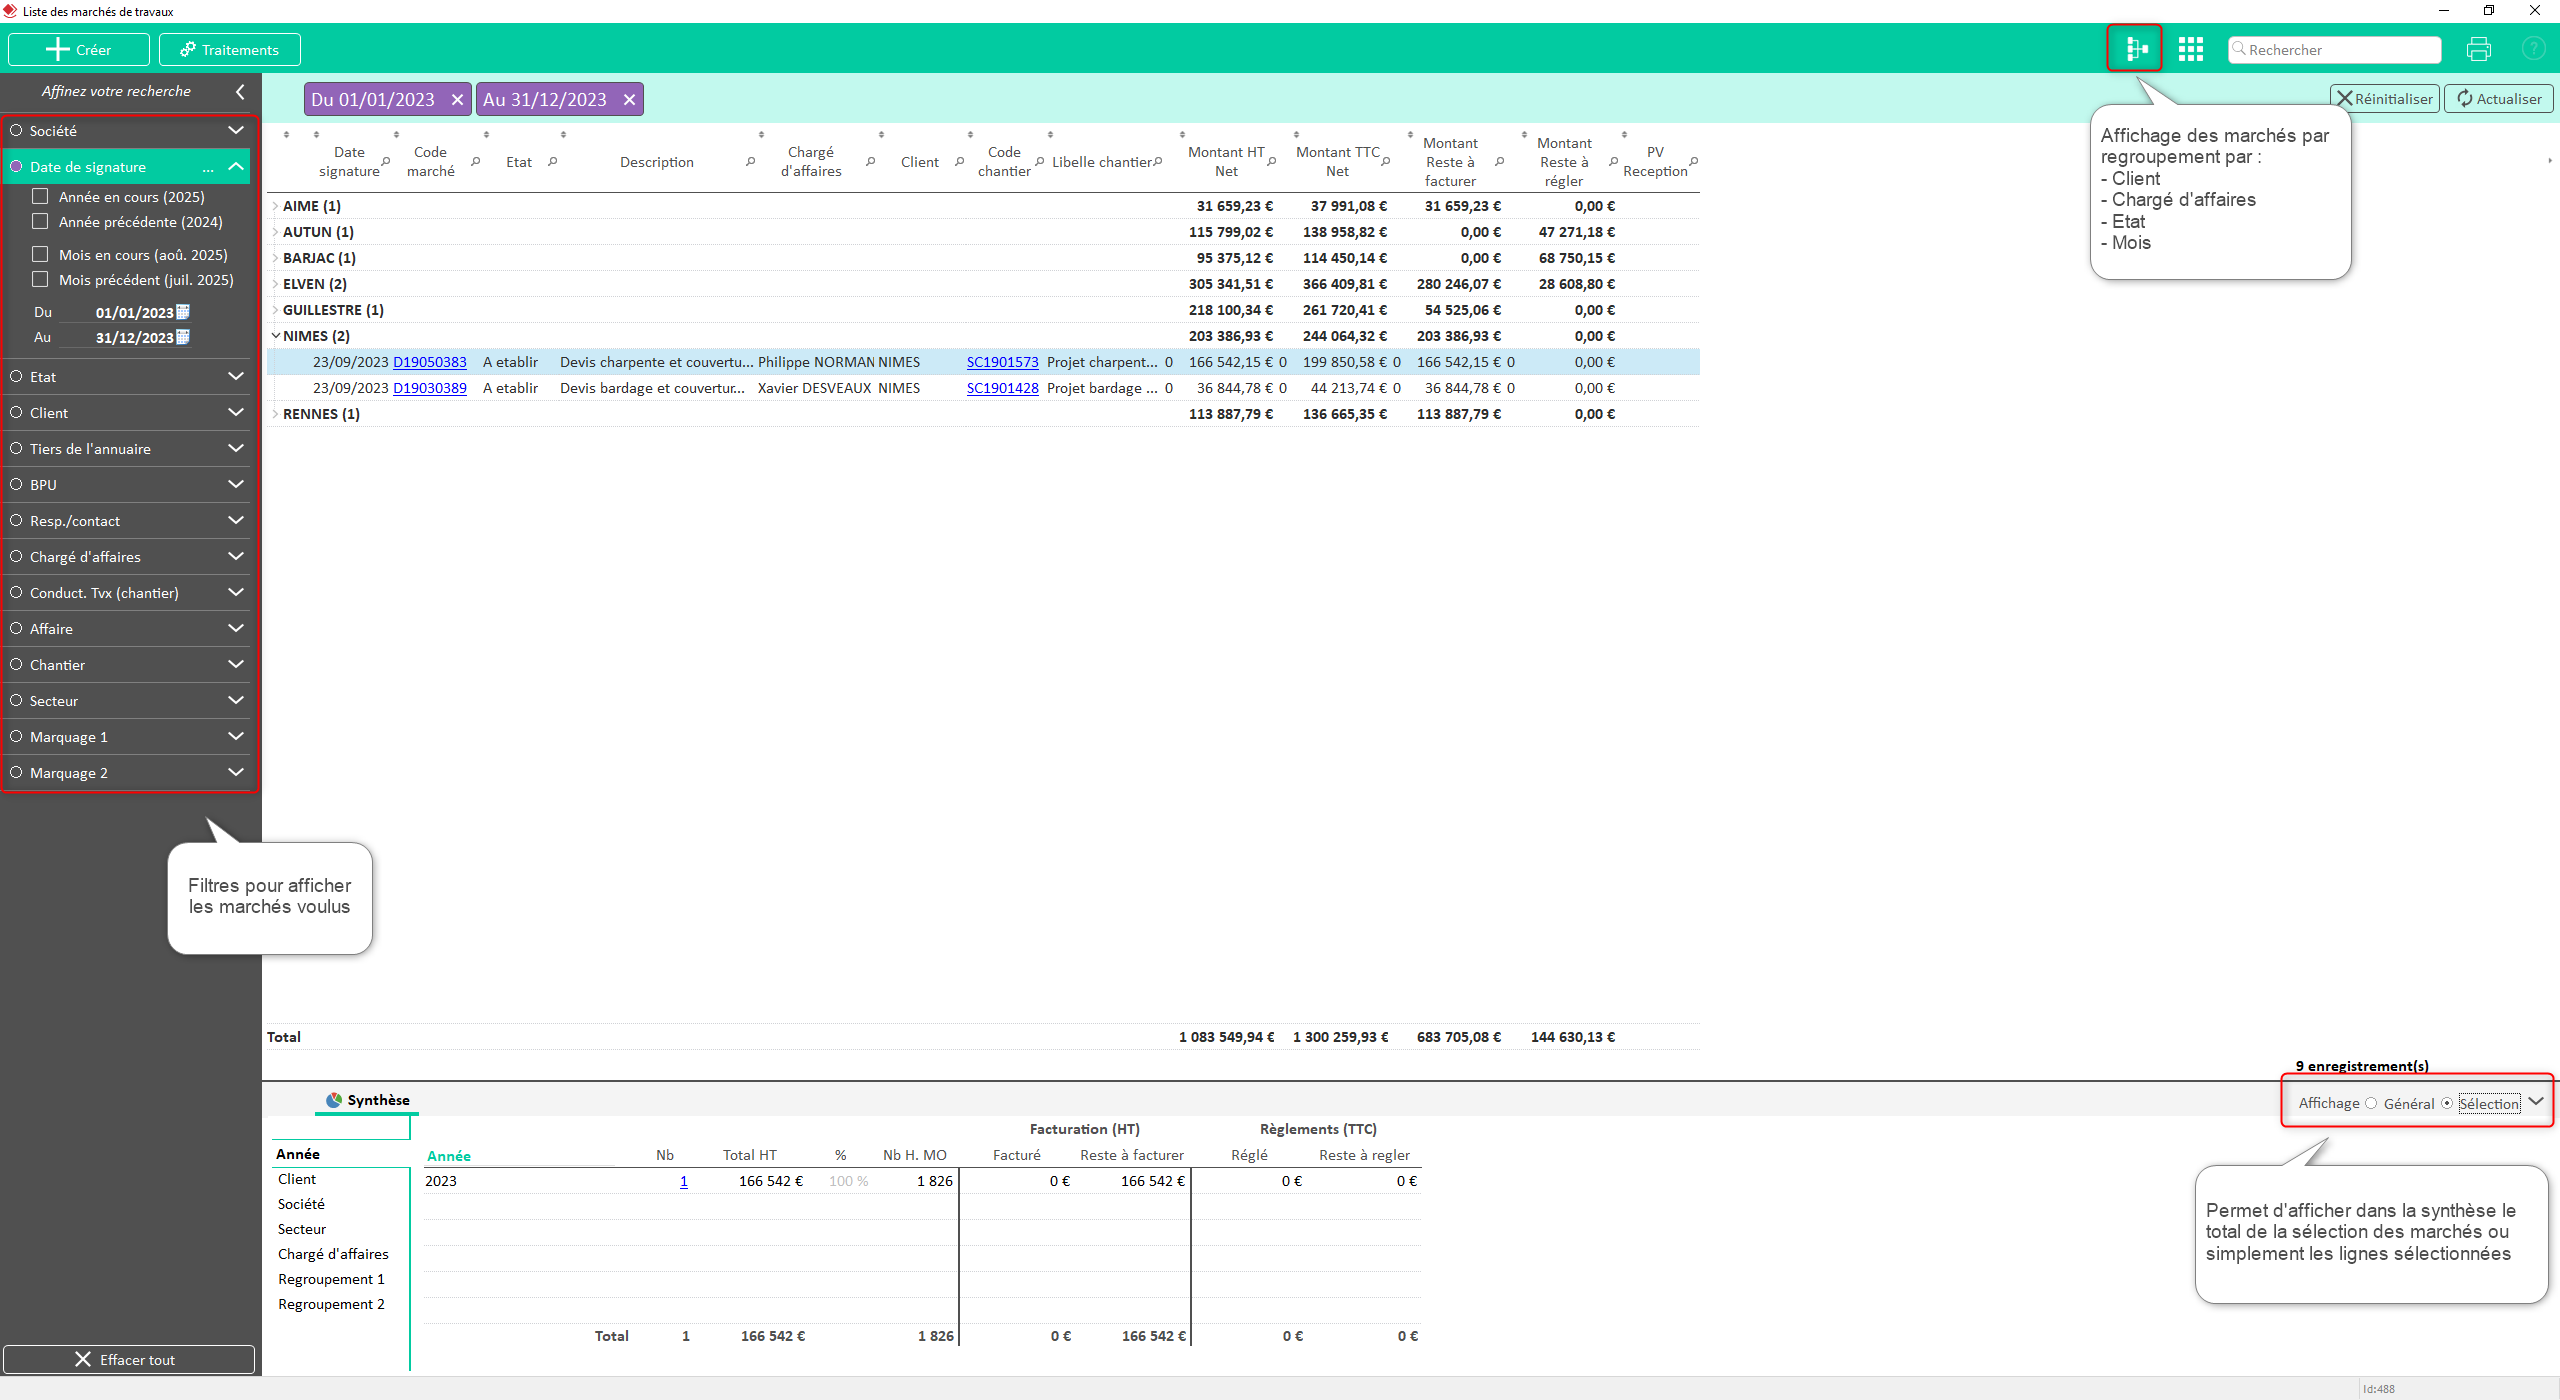2560x1400 pixels.
Task: Check 'Année en cours (2025)' checkbox
Action: [41, 197]
